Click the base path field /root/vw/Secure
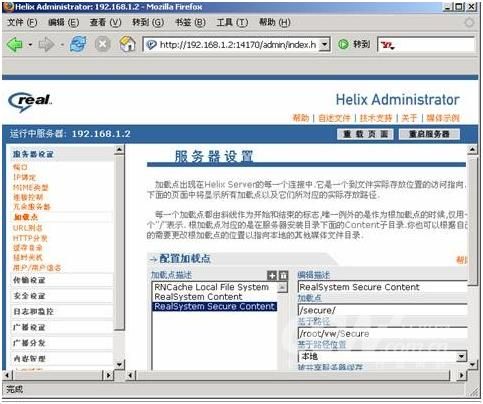The image size is (483, 404). coord(383,333)
